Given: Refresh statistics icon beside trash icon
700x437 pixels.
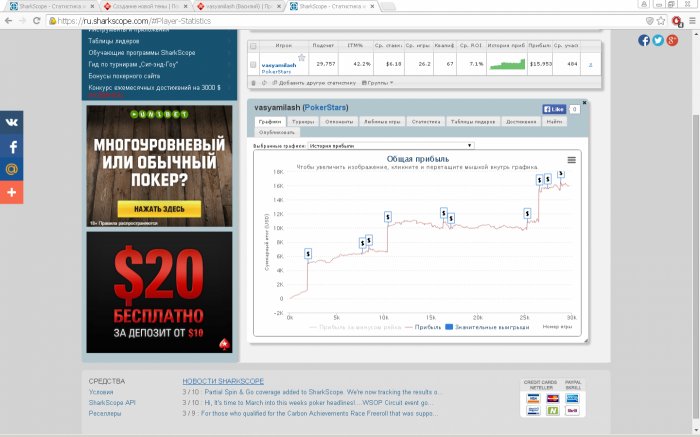Looking at the screenshot, I should (264, 83).
